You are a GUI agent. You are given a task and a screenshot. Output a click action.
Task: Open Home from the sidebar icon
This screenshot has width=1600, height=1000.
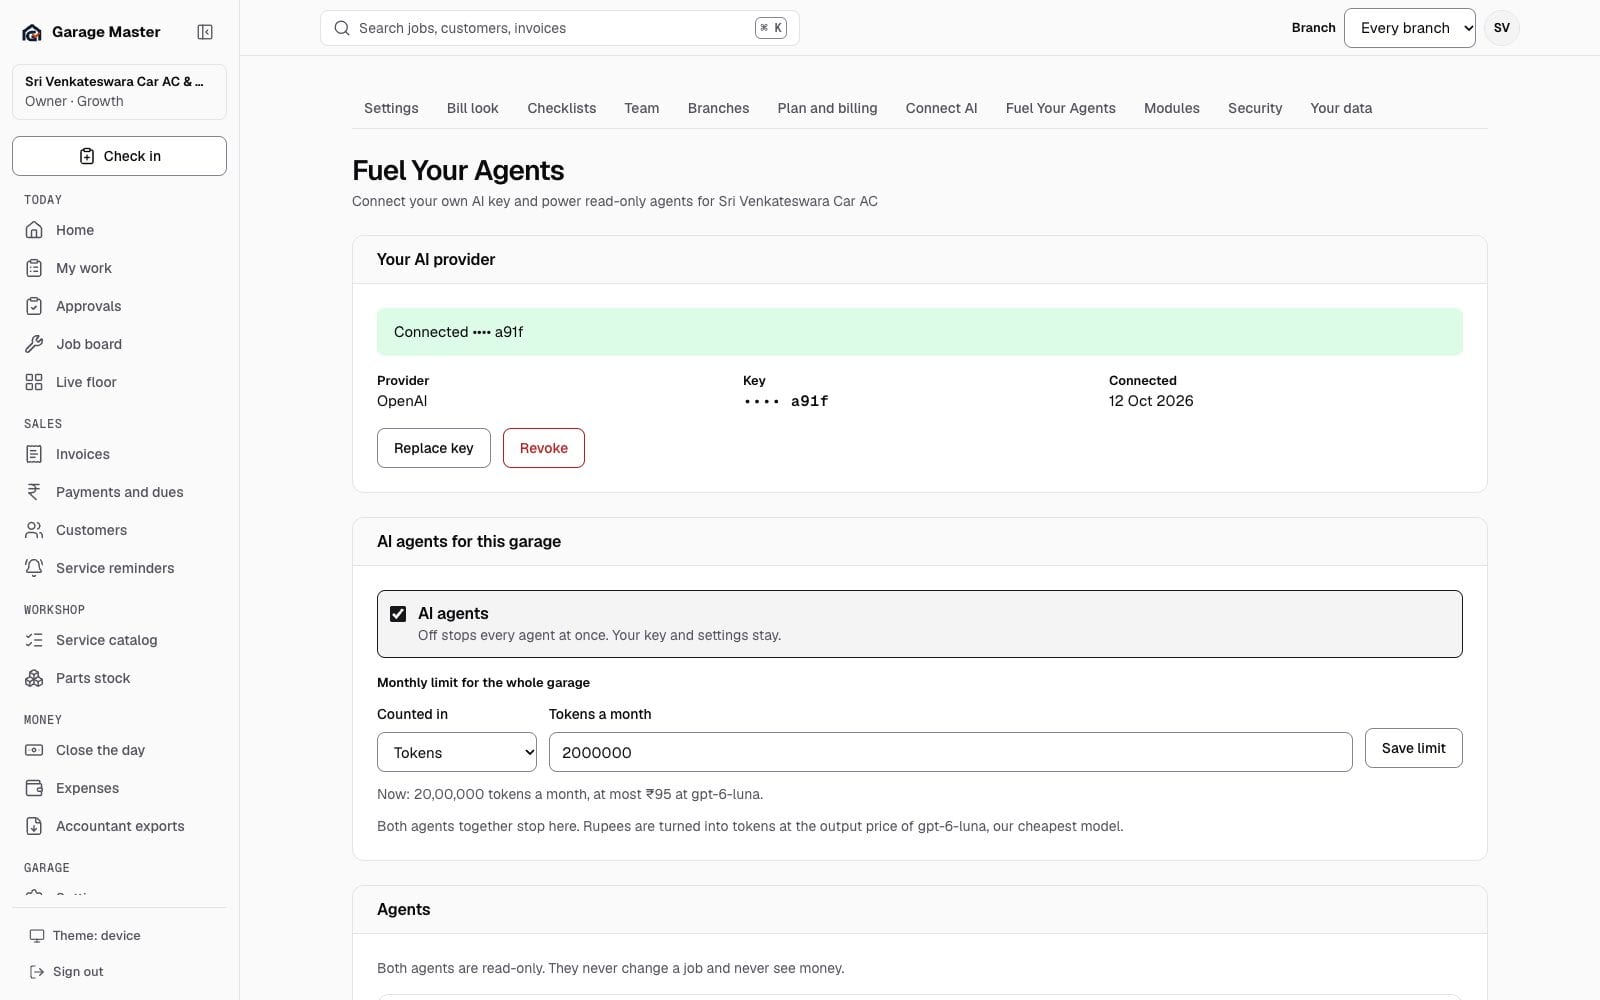pyautogui.click(x=34, y=230)
